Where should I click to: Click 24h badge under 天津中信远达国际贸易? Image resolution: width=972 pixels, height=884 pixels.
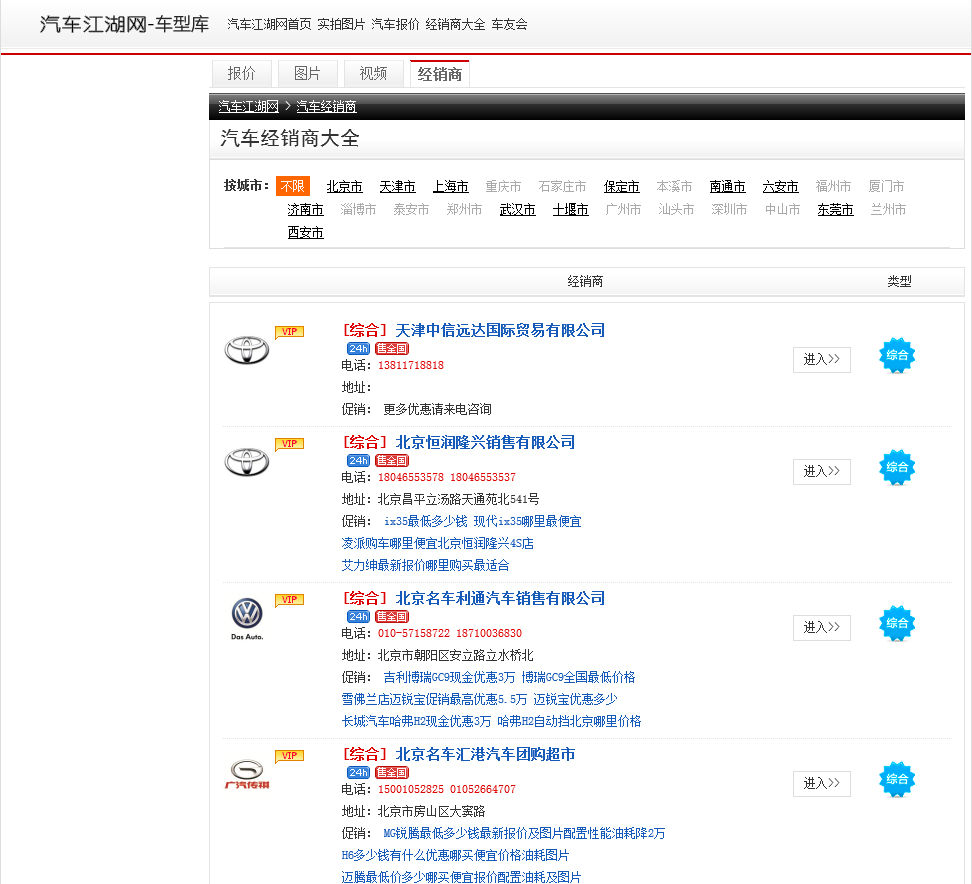pos(358,349)
